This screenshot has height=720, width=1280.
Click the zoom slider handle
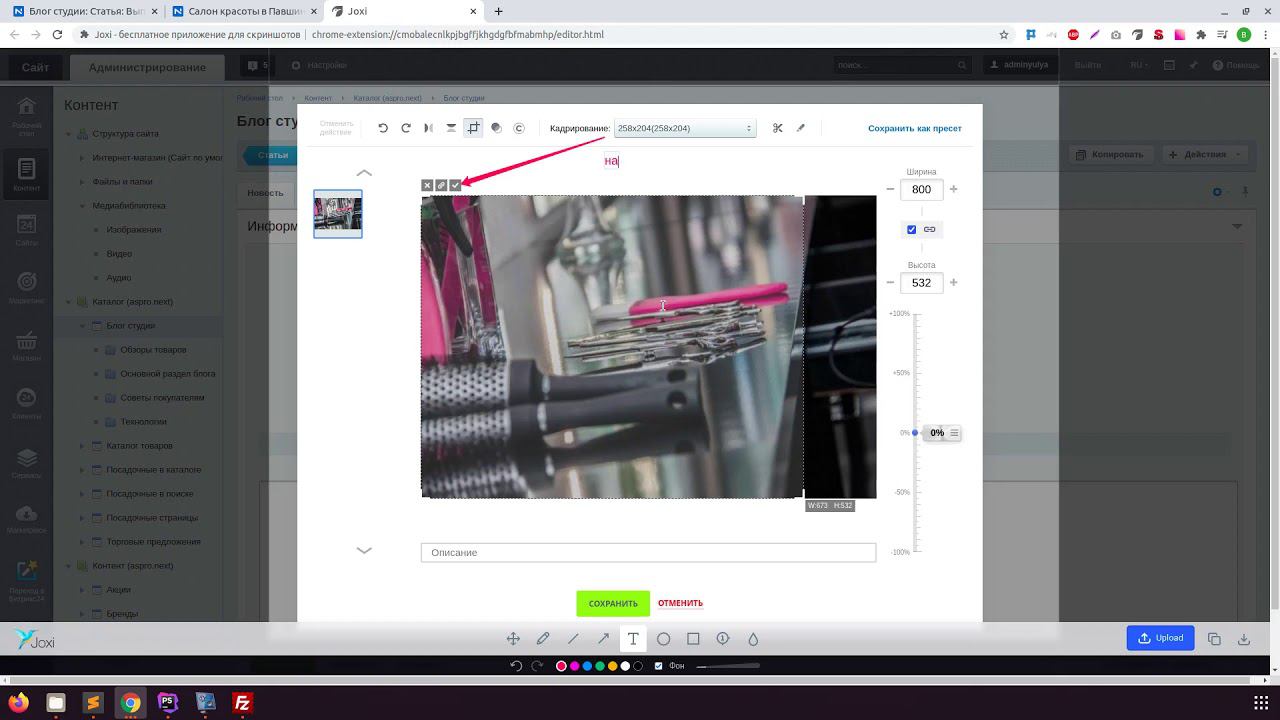(914, 433)
